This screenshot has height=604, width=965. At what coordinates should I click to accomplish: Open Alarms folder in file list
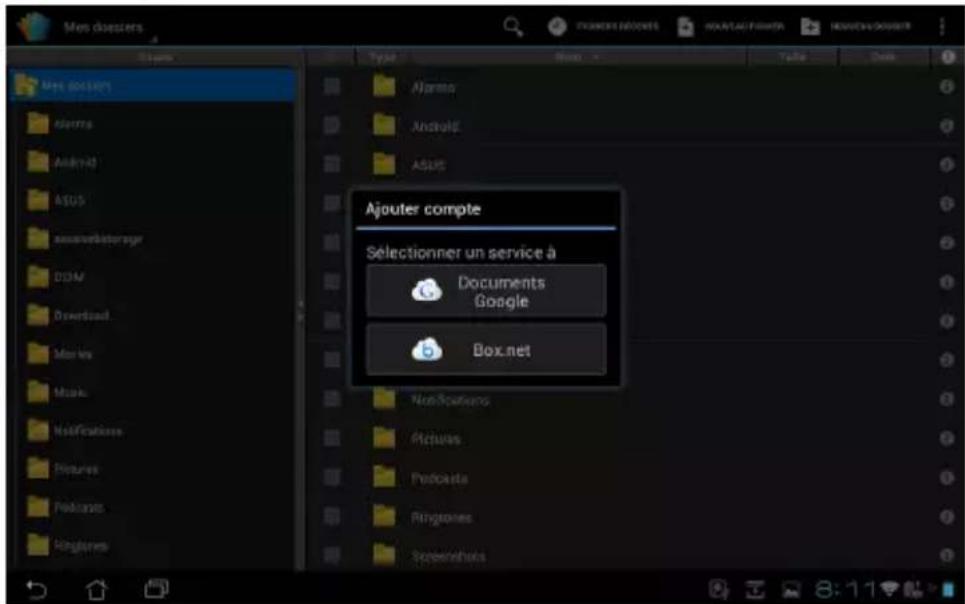pos(414,87)
